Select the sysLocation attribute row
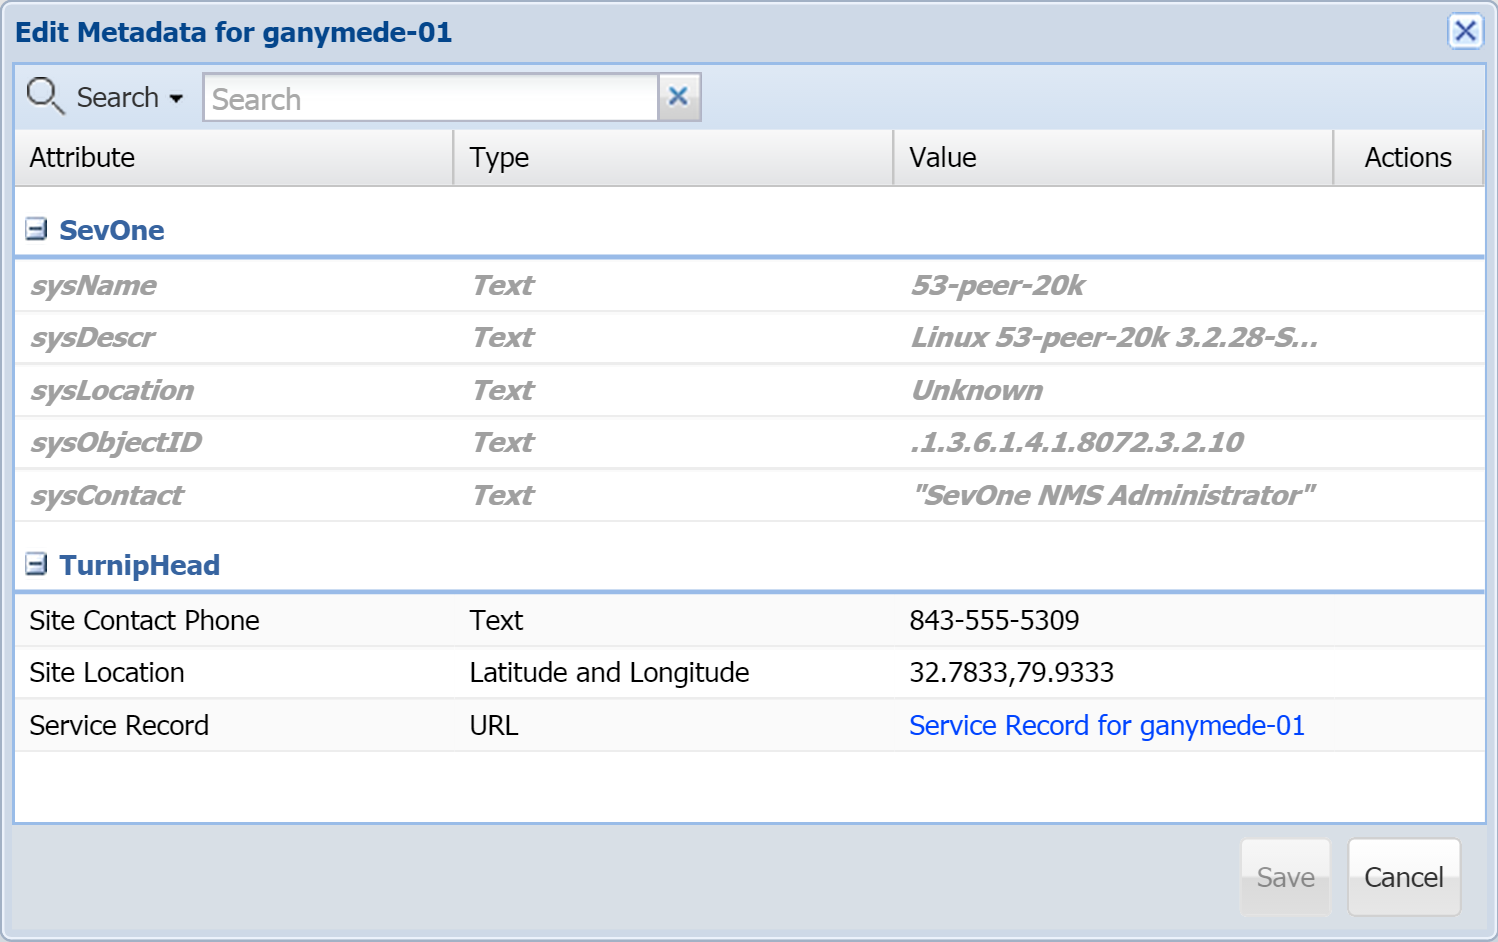Viewport: 1498px width, 942px height. (749, 390)
